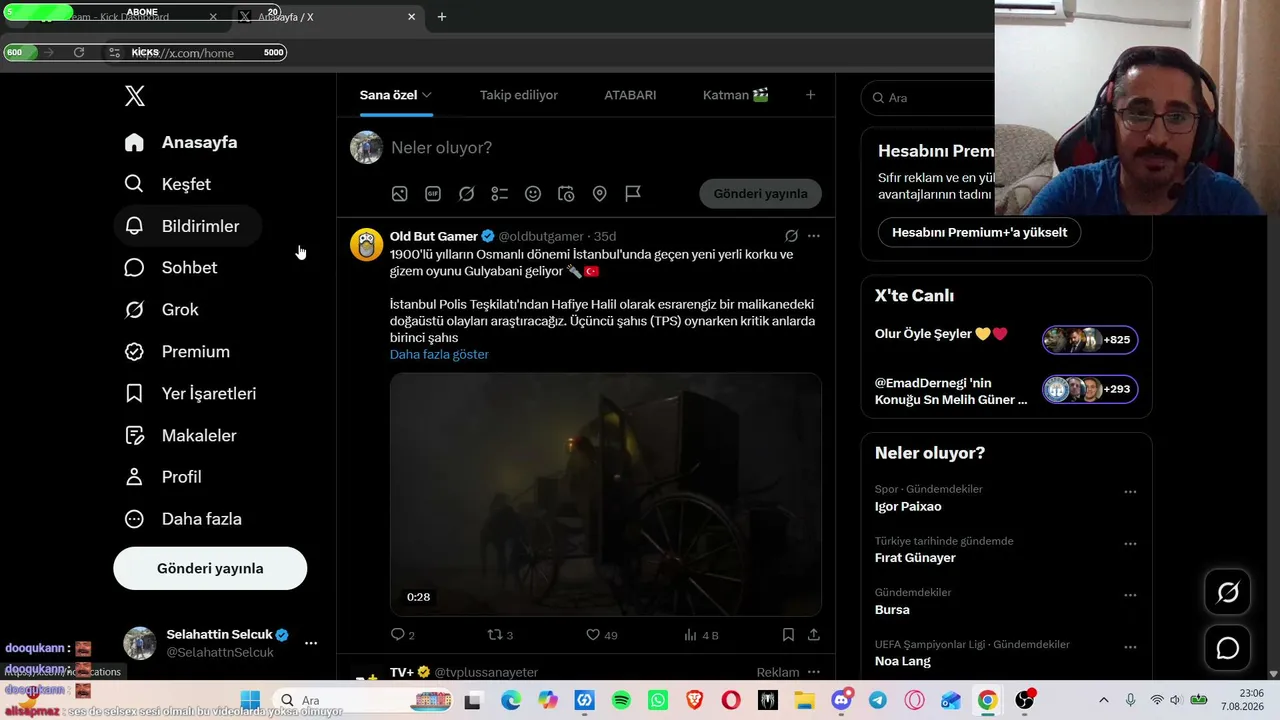Like the Old But Gamer post
Image resolution: width=1280 pixels, height=720 pixels.
pos(601,635)
